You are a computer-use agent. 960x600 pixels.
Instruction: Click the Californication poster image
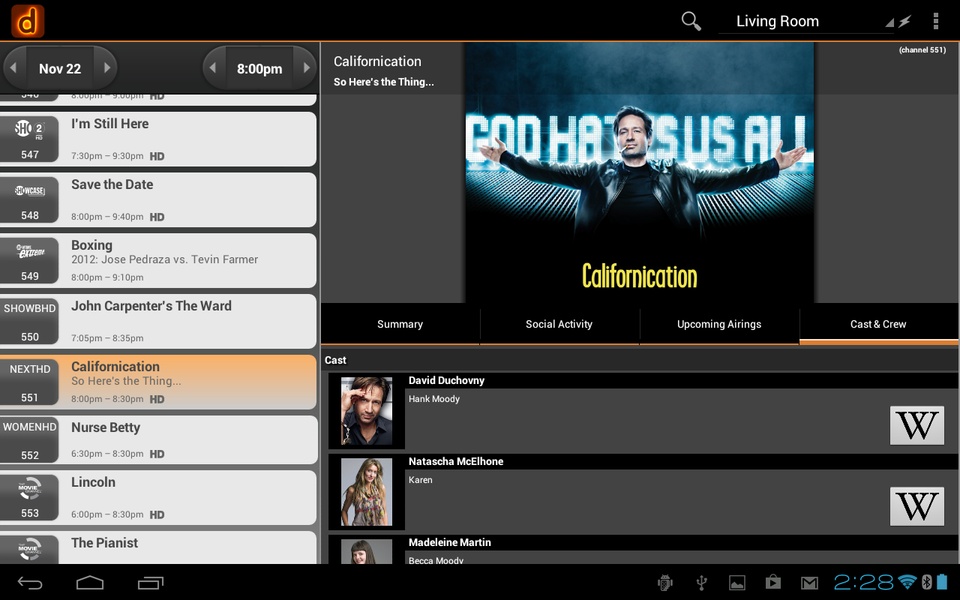pos(639,173)
